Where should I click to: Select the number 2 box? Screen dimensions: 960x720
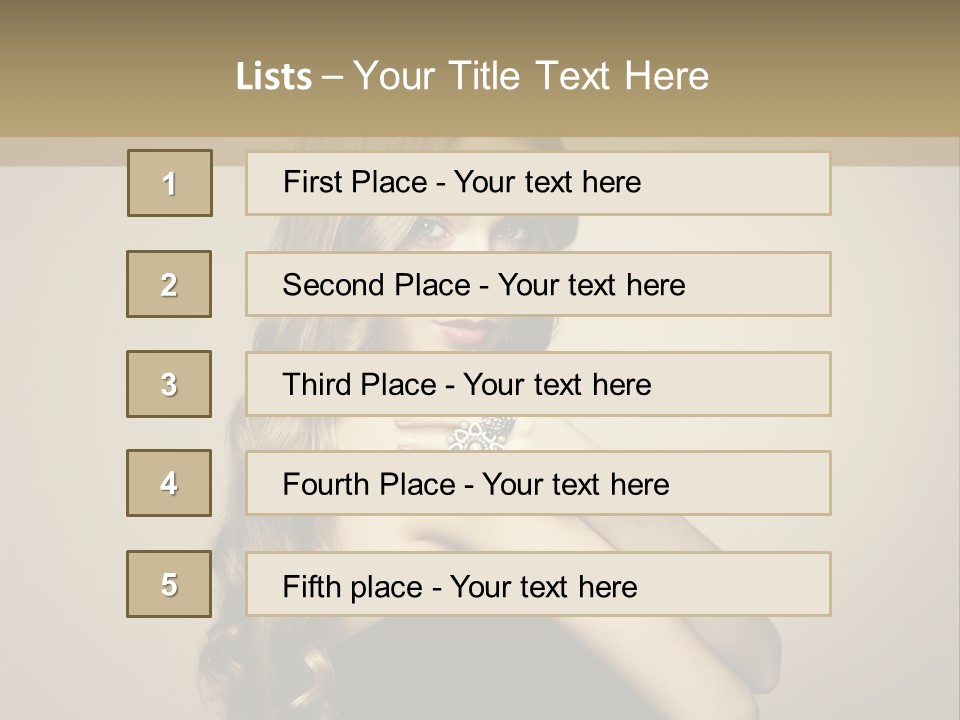(x=169, y=284)
